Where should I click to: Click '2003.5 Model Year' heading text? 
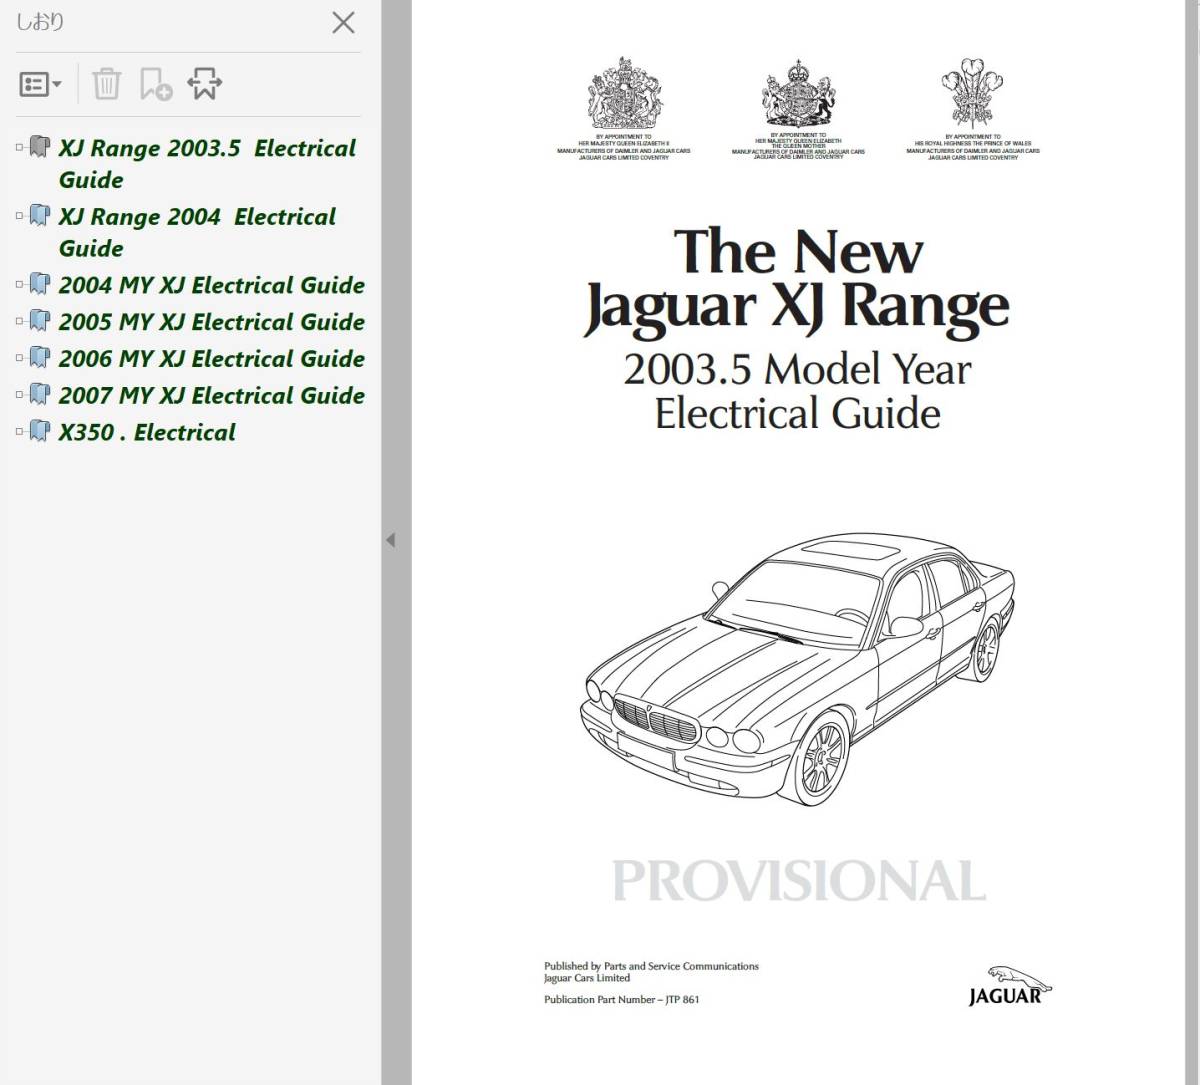[x=797, y=369]
